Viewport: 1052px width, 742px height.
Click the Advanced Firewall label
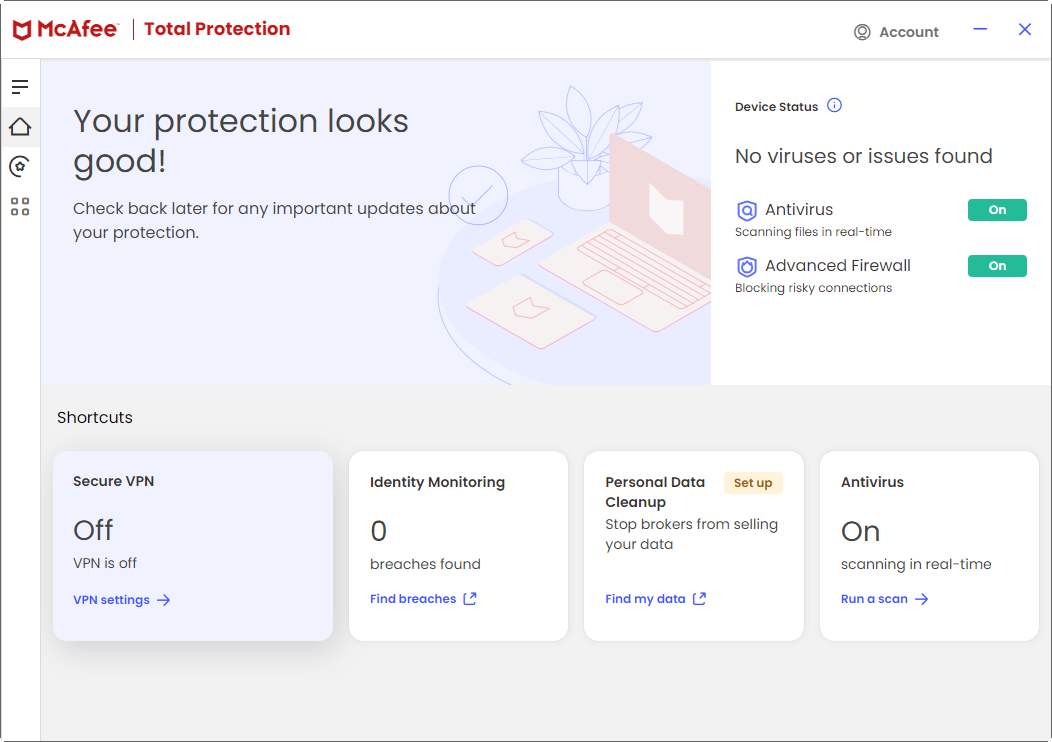(x=837, y=266)
